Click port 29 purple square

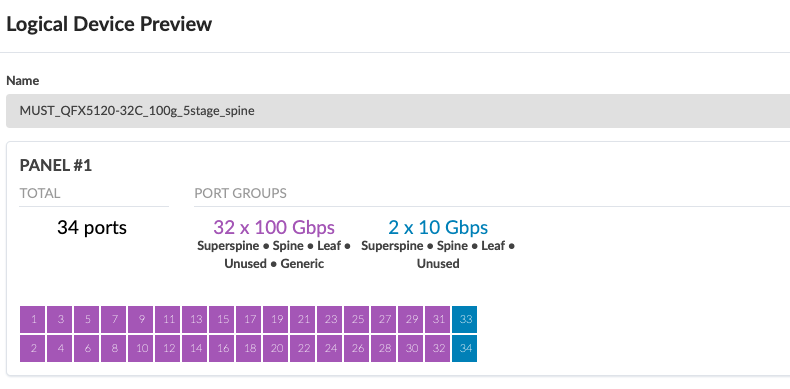click(411, 319)
